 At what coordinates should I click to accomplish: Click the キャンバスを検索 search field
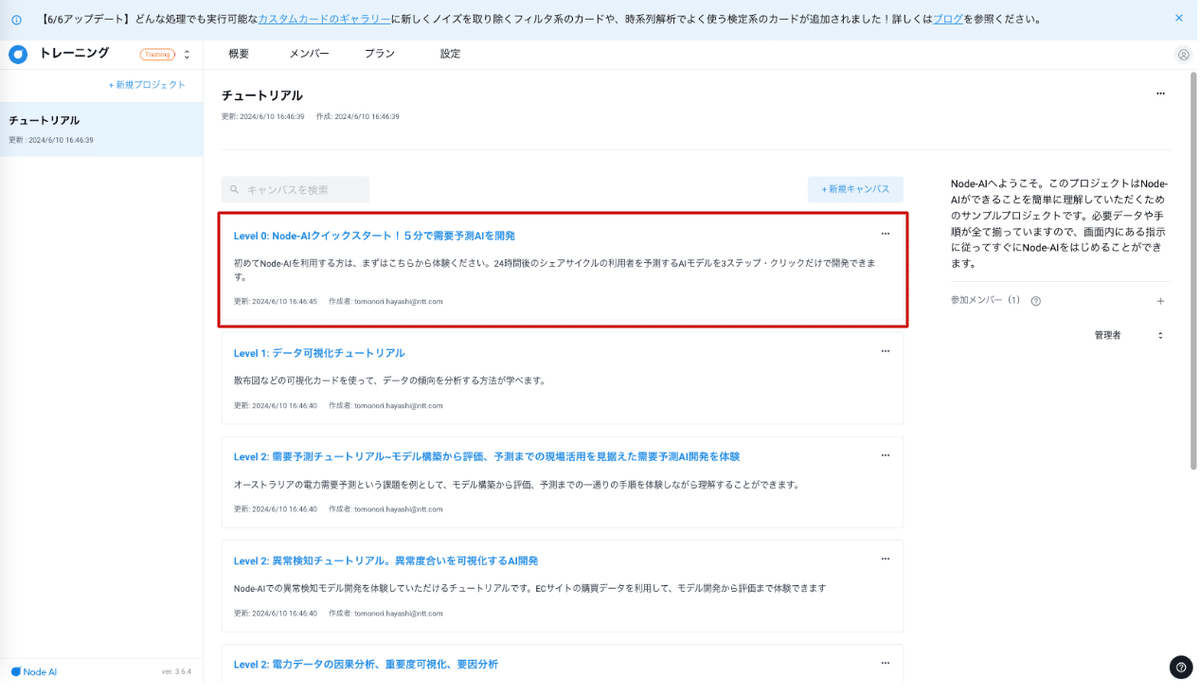click(295, 189)
